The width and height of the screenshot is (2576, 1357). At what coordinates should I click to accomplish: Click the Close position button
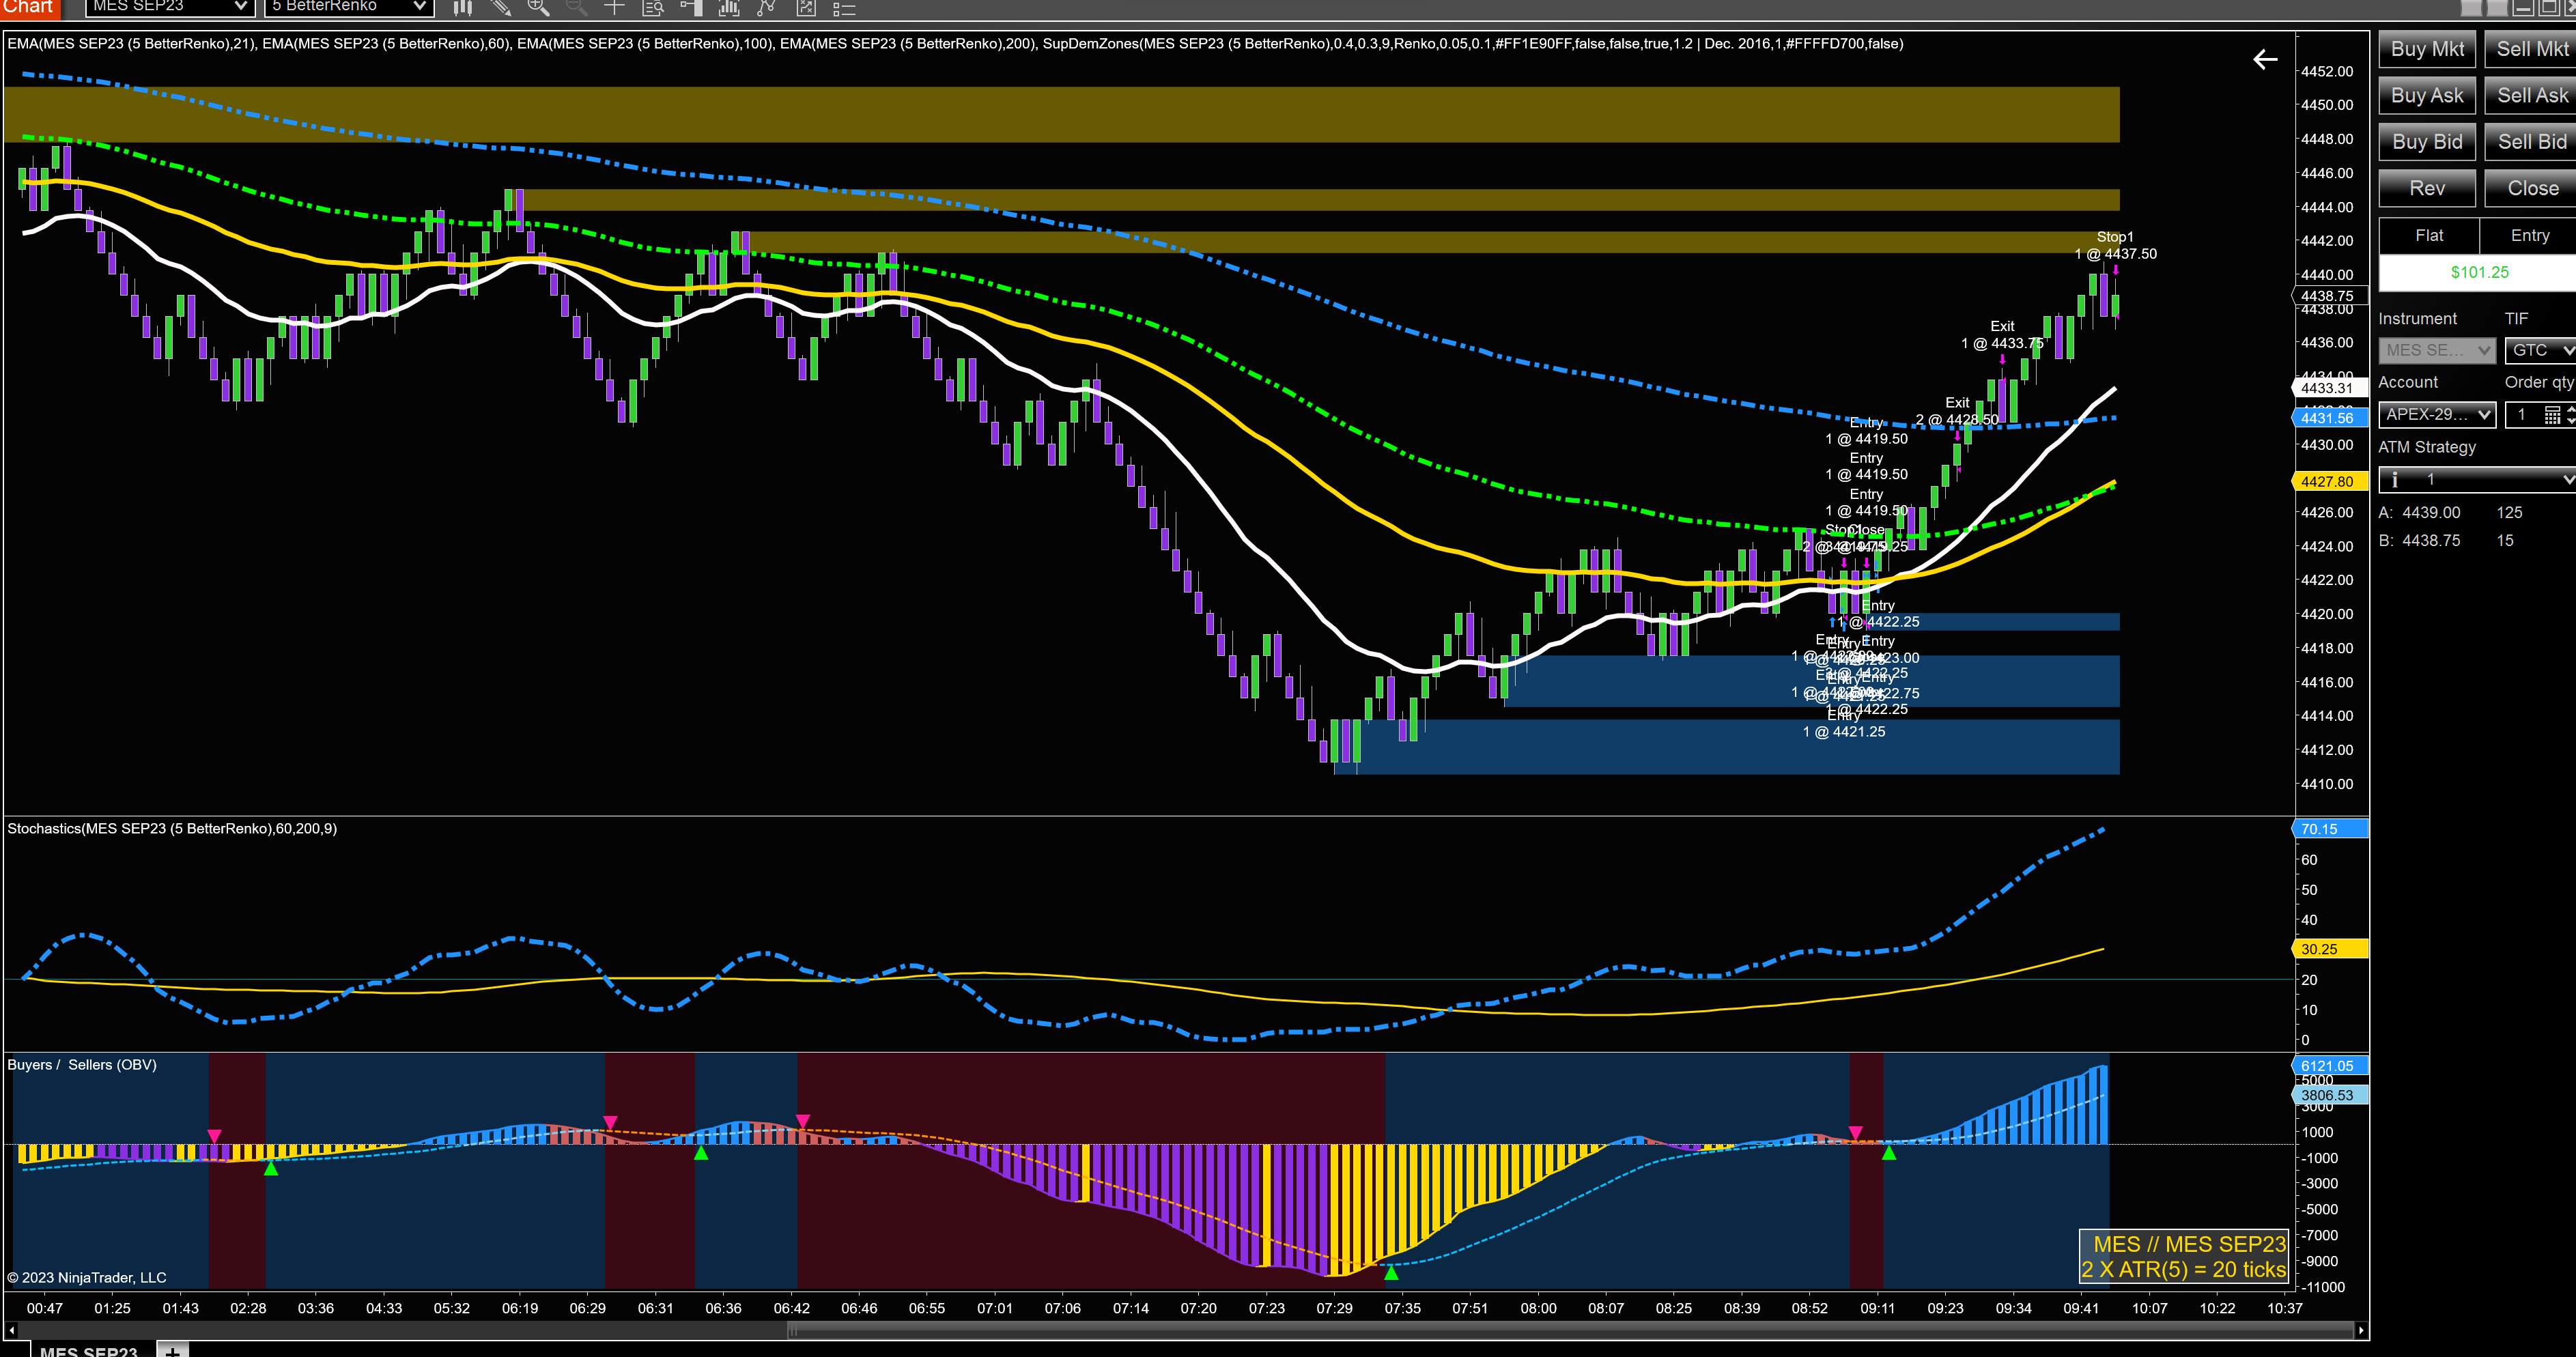pos(2531,188)
